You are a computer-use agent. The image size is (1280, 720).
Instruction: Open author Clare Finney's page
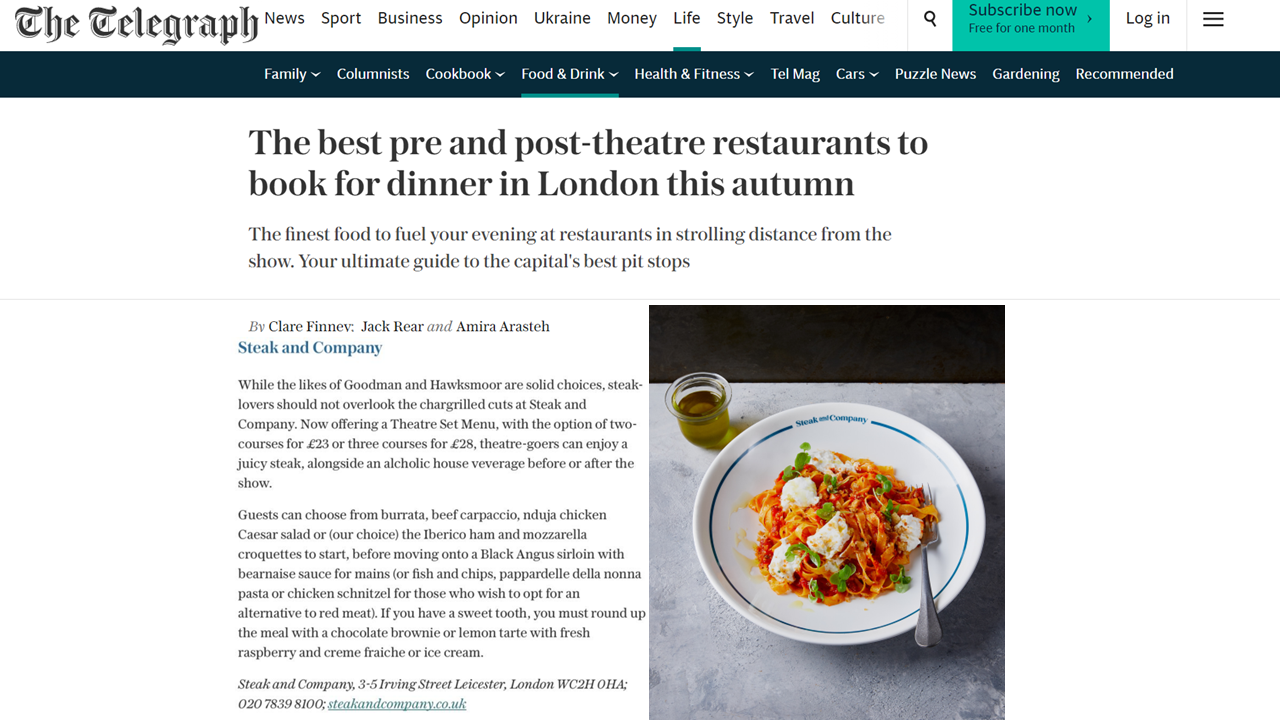pyautogui.click(x=310, y=326)
